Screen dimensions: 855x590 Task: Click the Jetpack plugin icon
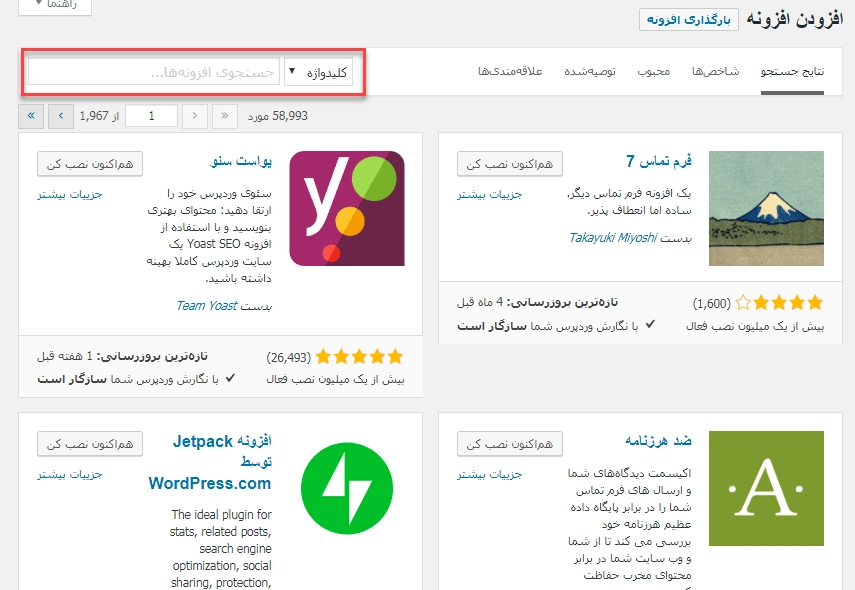pos(347,488)
